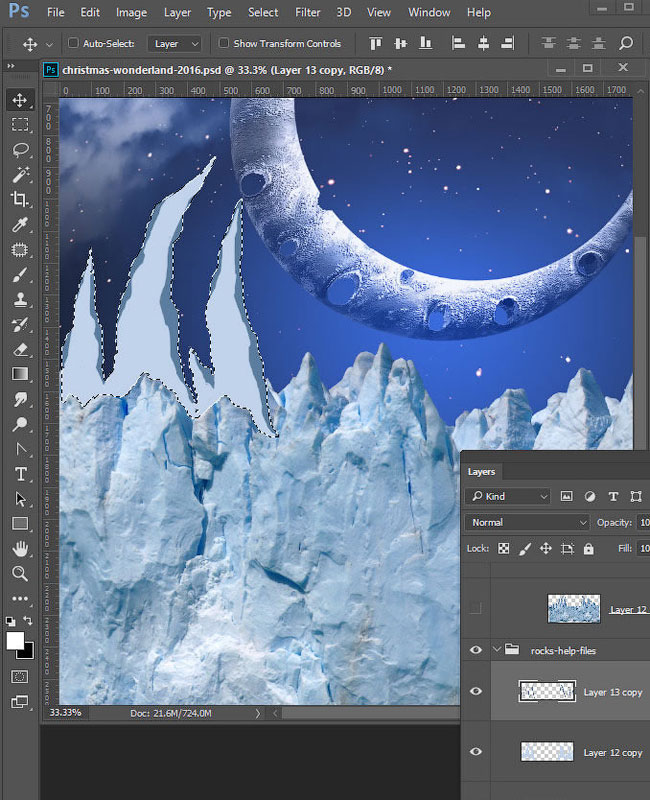Enable Show Transform Controls checkbox
Screen dimensions: 650x800
tap(223, 43)
